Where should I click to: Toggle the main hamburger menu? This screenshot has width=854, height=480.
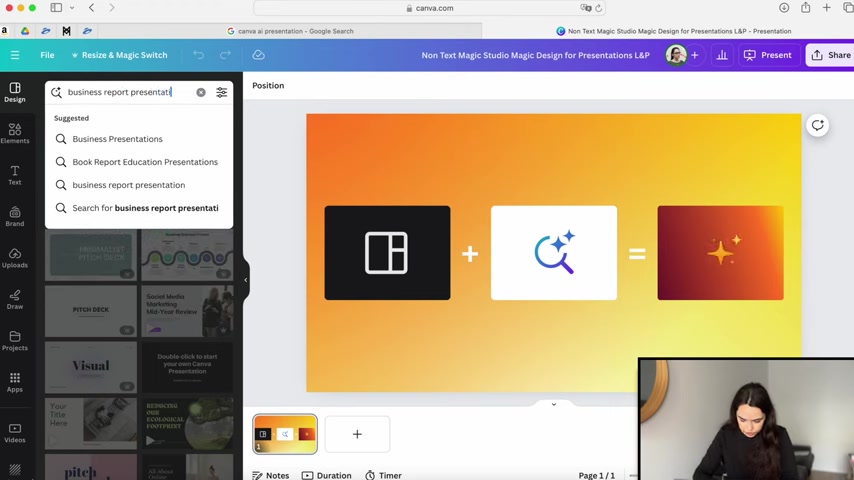pos(15,55)
